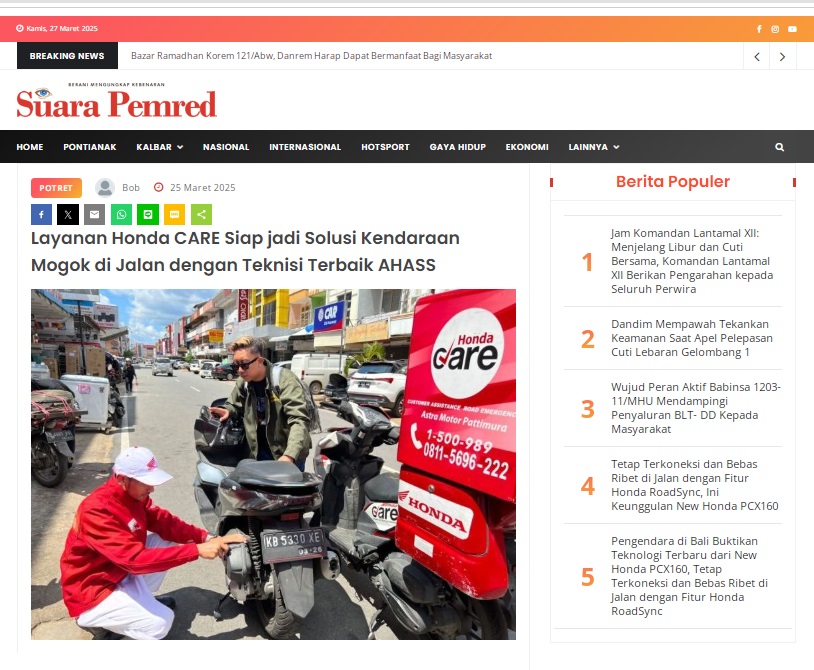Show next breaking news headline
Image resolution: width=814 pixels, height=670 pixels.
(782, 56)
